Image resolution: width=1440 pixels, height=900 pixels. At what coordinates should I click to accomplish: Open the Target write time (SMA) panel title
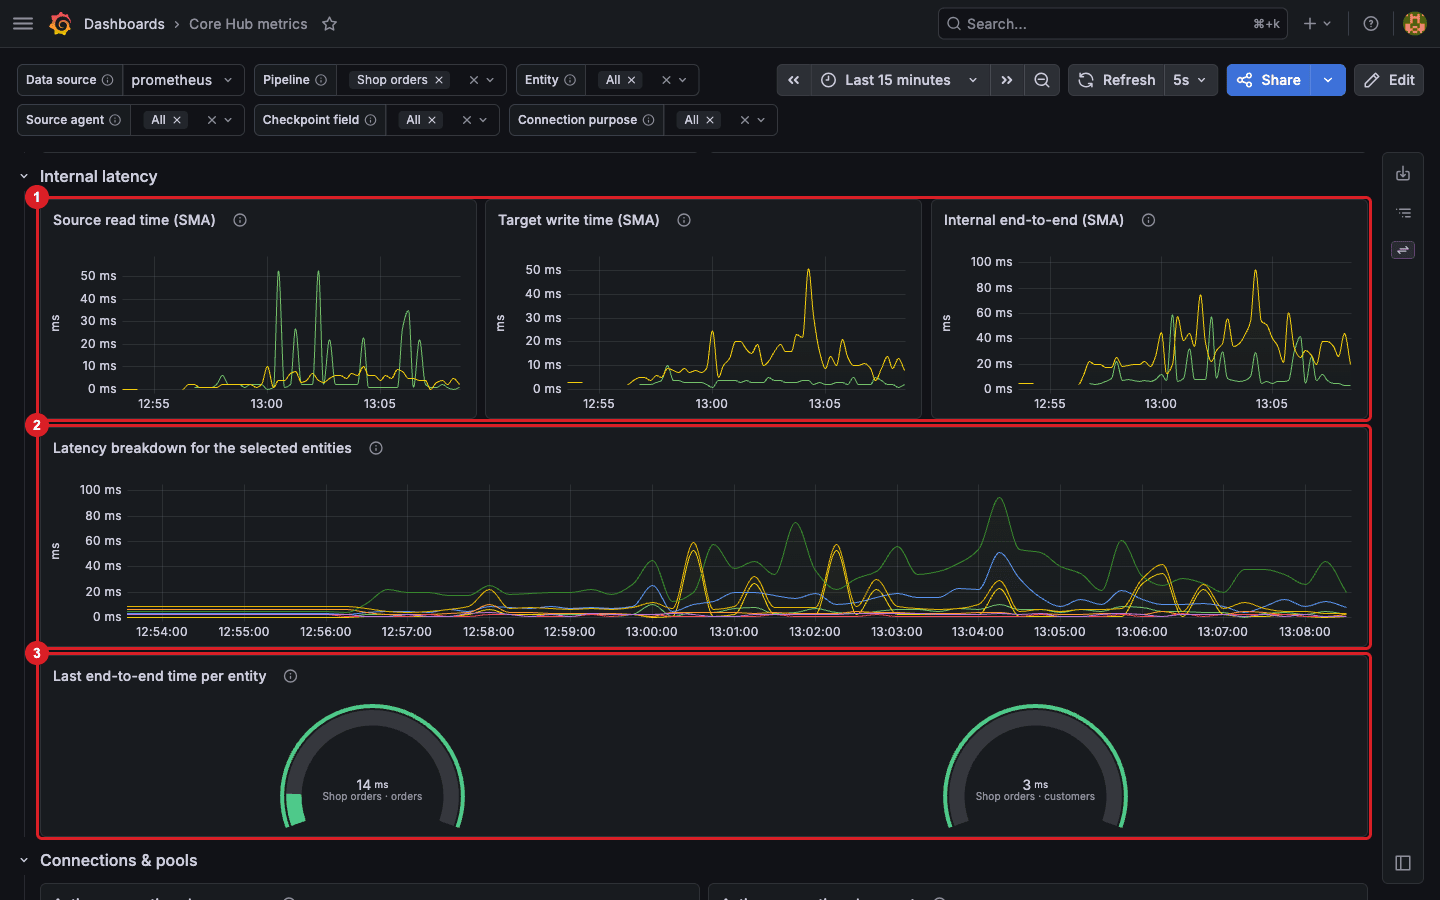tap(579, 220)
